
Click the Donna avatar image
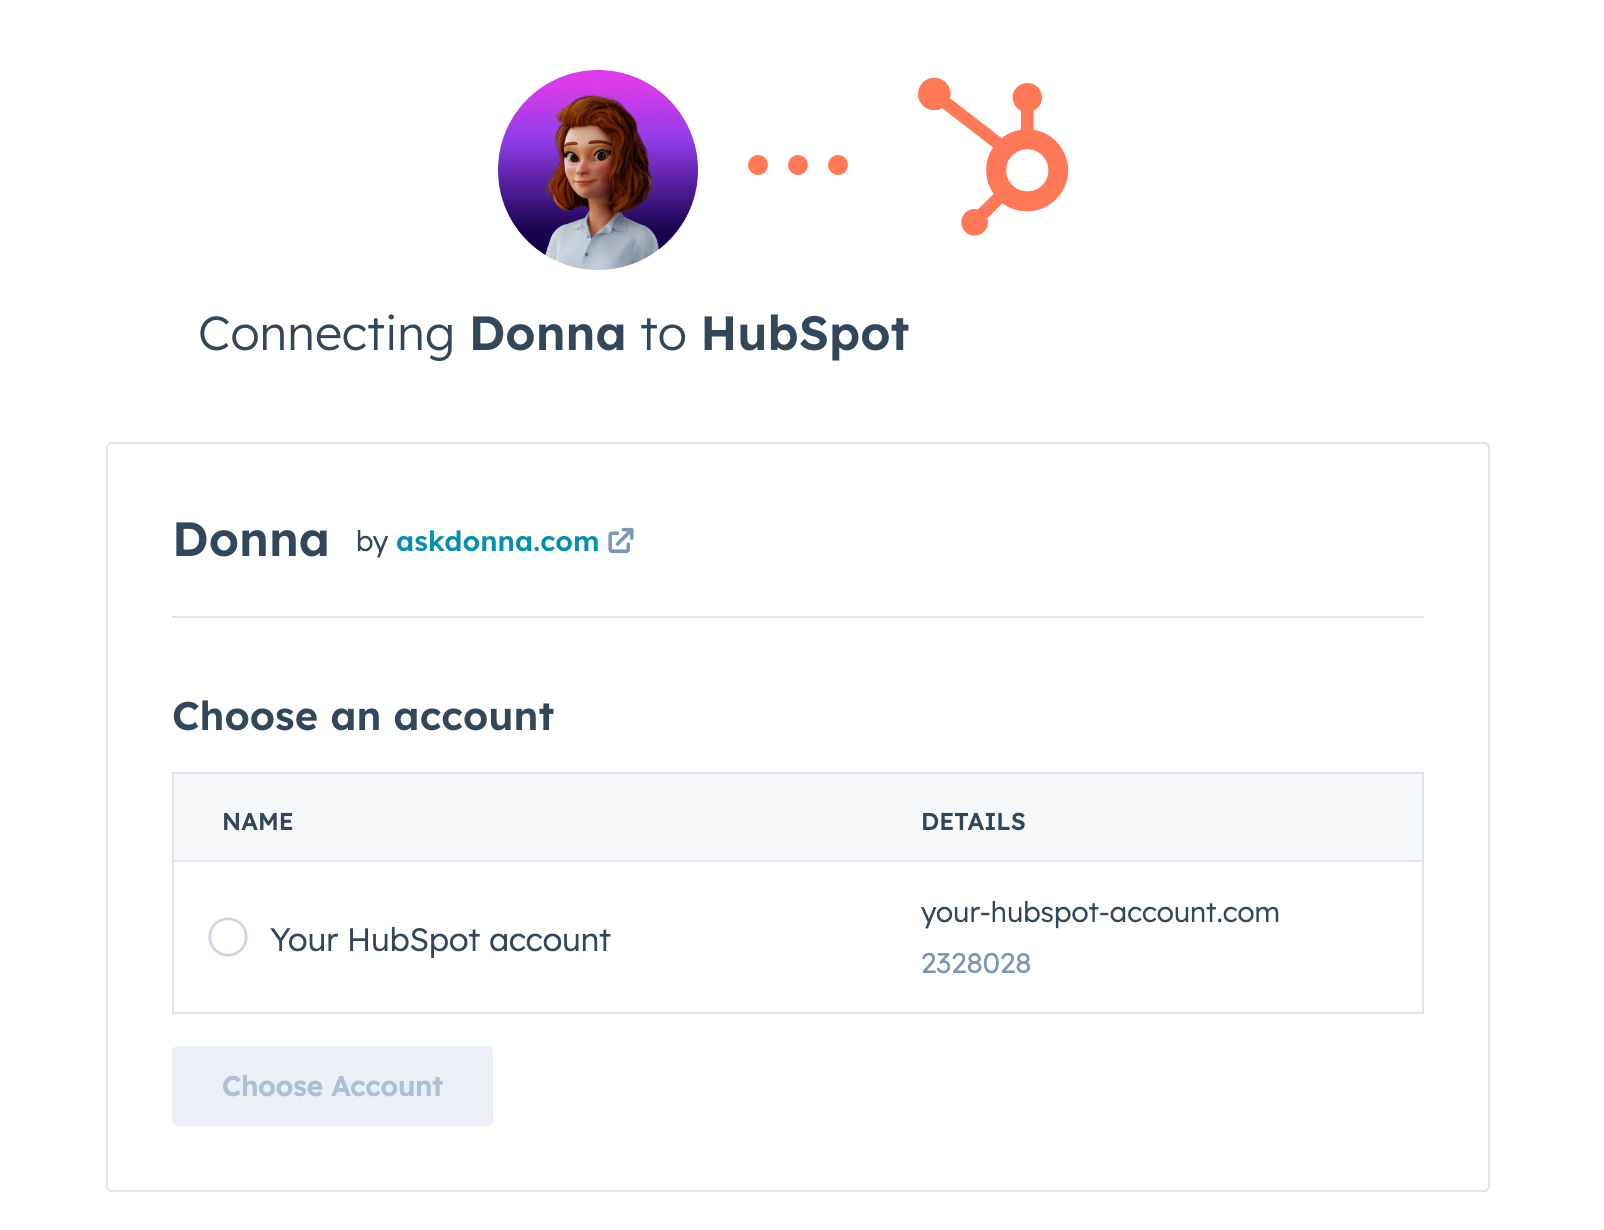pyautogui.click(x=598, y=170)
